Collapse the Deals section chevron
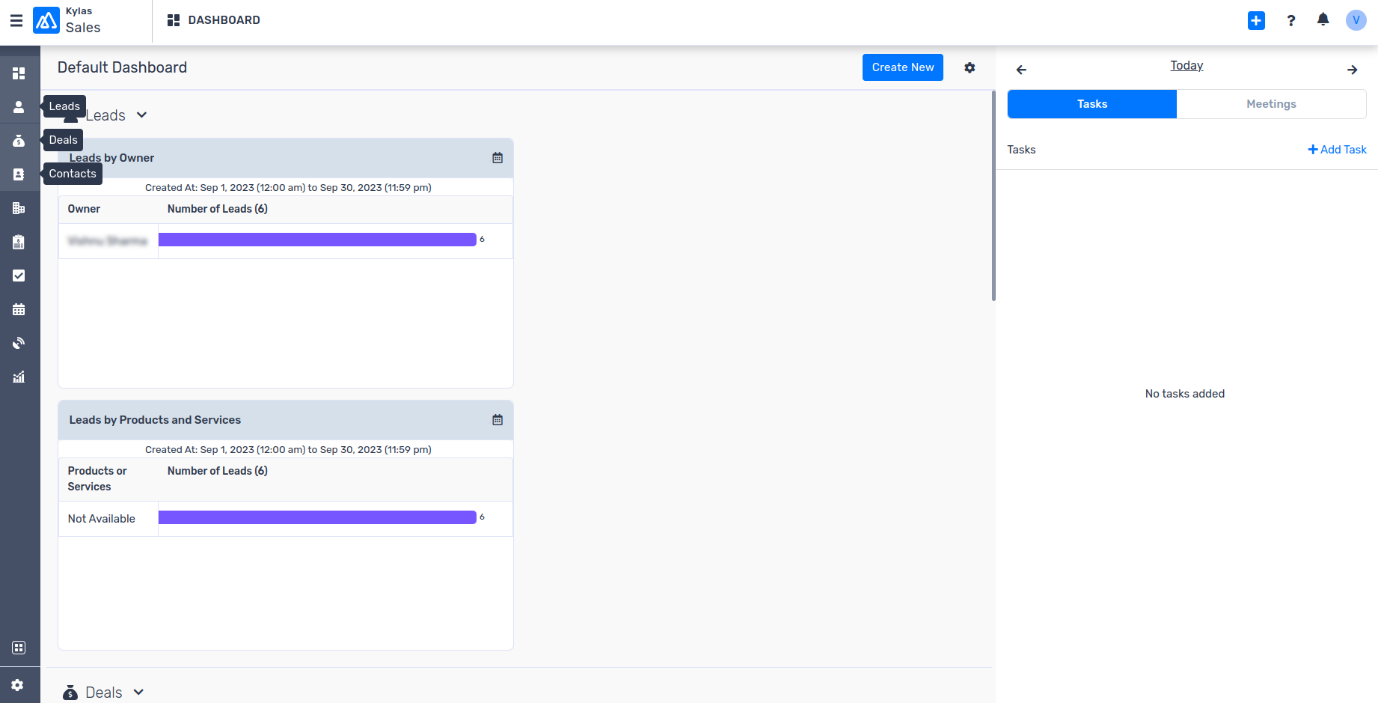The height and width of the screenshot is (703, 1378). click(x=139, y=692)
